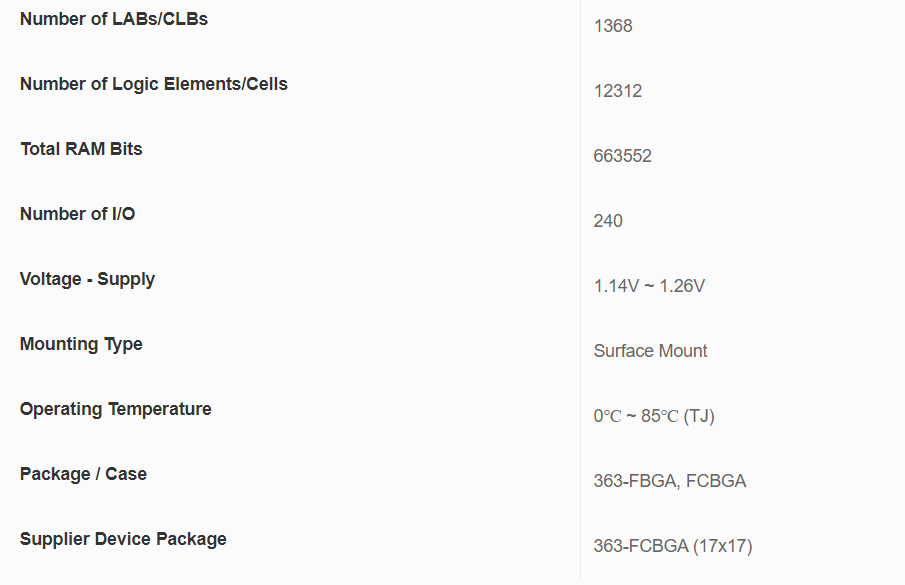This screenshot has height=585, width=905.
Task: Click 'FCBGA' after the comma in Package / Case
Action: pos(716,481)
